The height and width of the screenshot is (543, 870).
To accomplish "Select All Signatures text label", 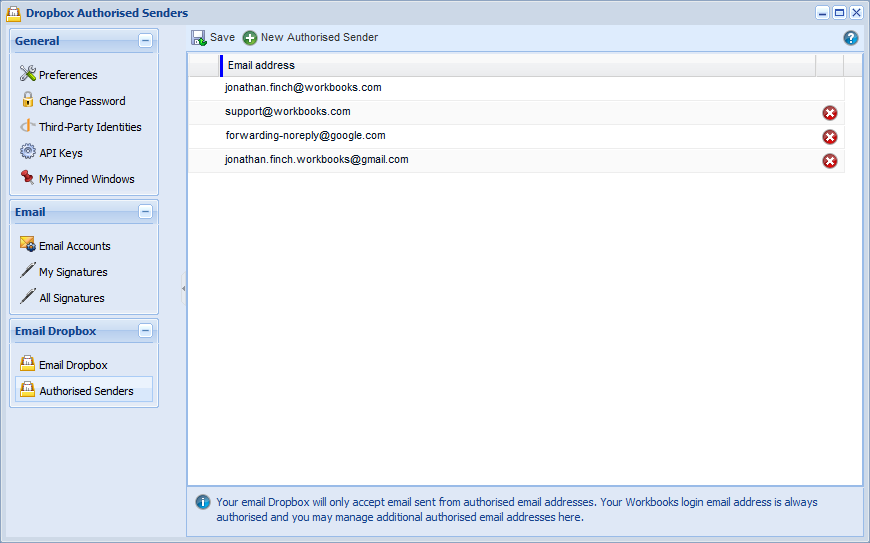I will point(72,298).
